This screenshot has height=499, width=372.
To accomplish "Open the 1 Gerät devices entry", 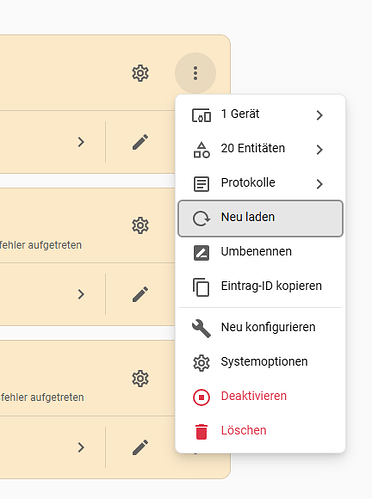I will 260,114.
